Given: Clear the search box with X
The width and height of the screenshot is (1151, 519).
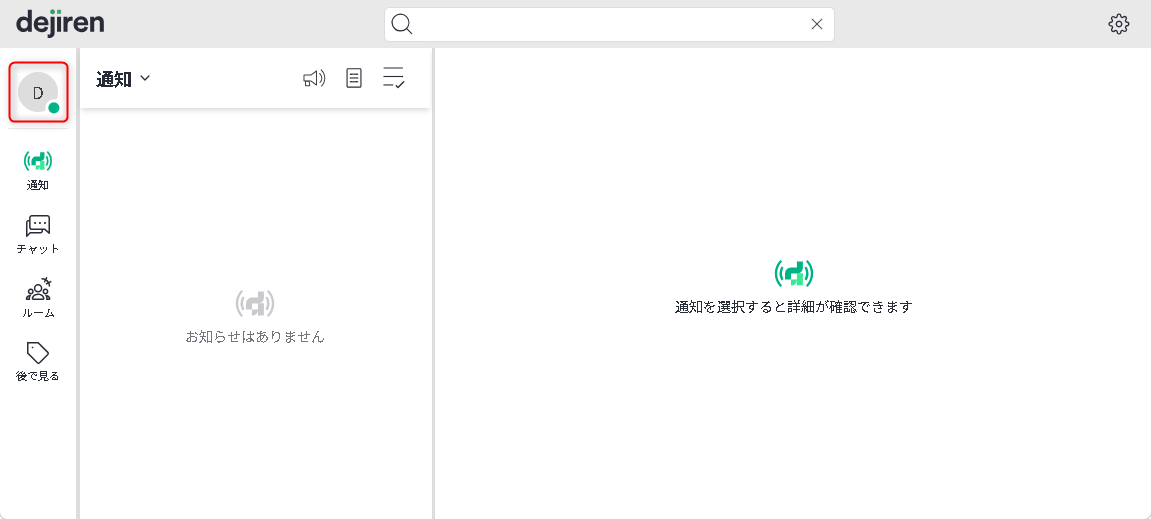Looking at the screenshot, I should pos(817,24).
